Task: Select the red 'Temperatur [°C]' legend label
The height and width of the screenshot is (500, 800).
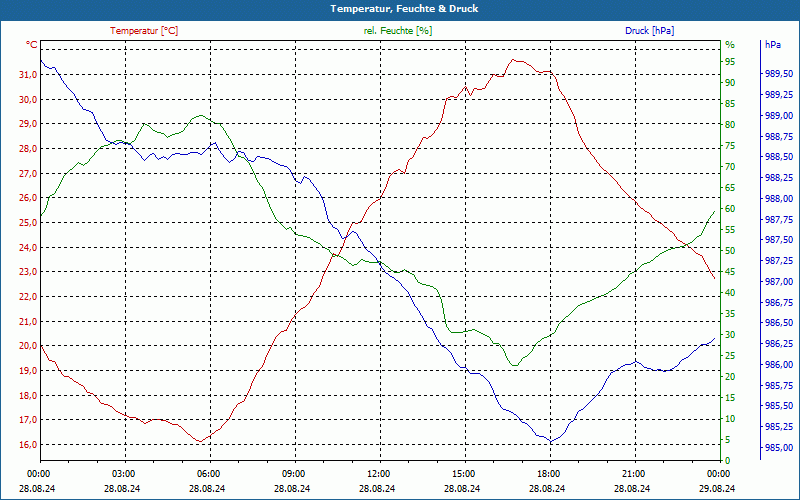Action: pos(144,31)
